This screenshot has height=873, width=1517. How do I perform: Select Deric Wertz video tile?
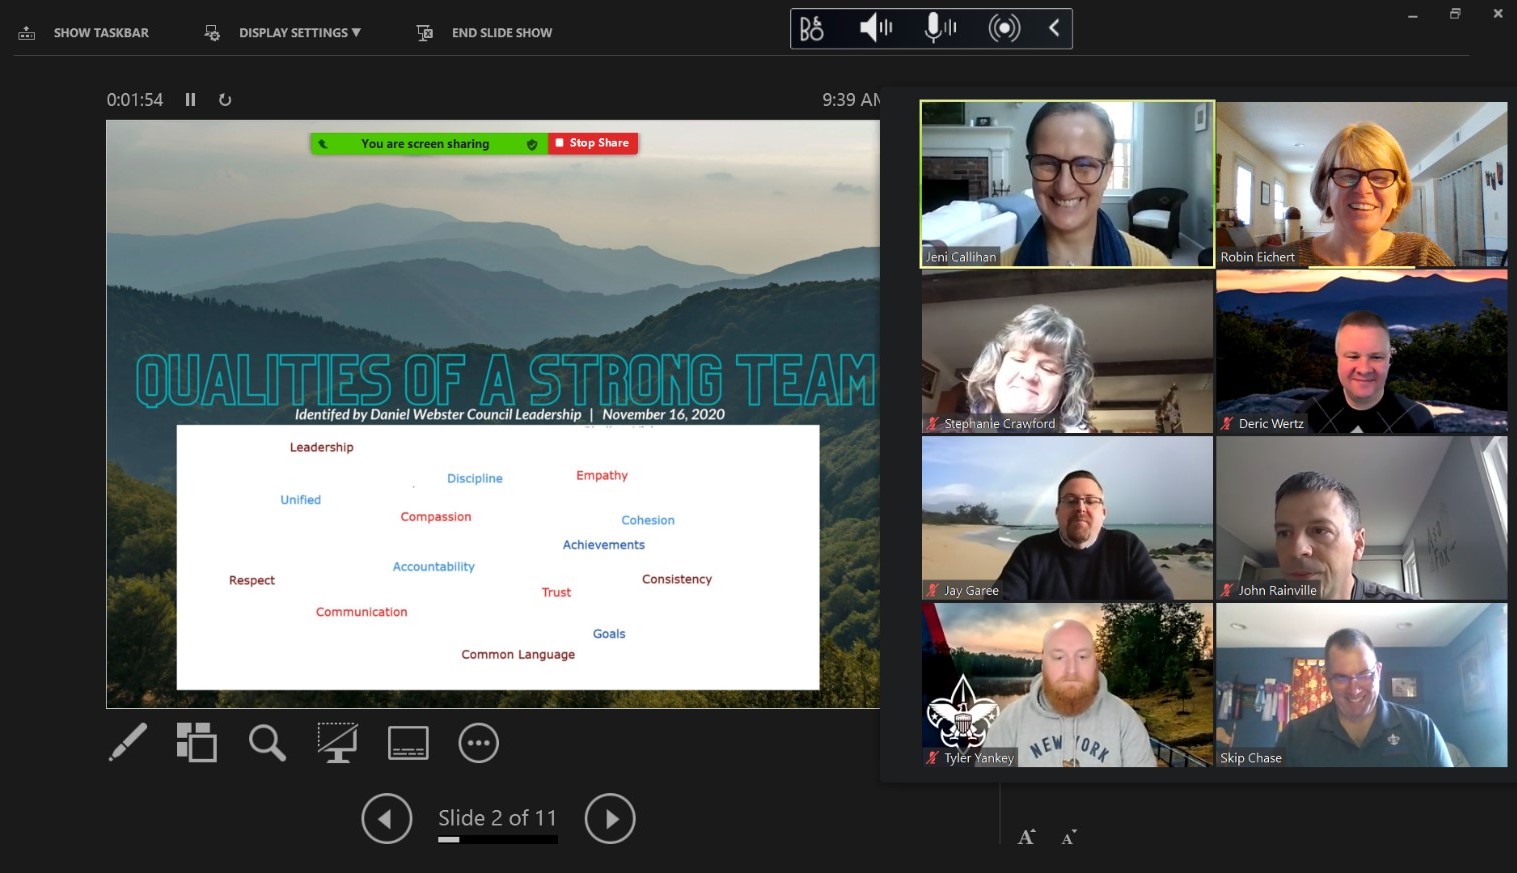[1362, 351]
